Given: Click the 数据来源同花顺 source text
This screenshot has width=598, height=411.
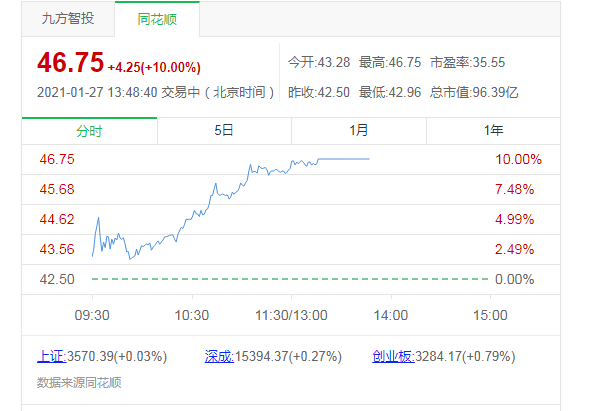Looking at the screenshot, I should (x=79, y=382).
